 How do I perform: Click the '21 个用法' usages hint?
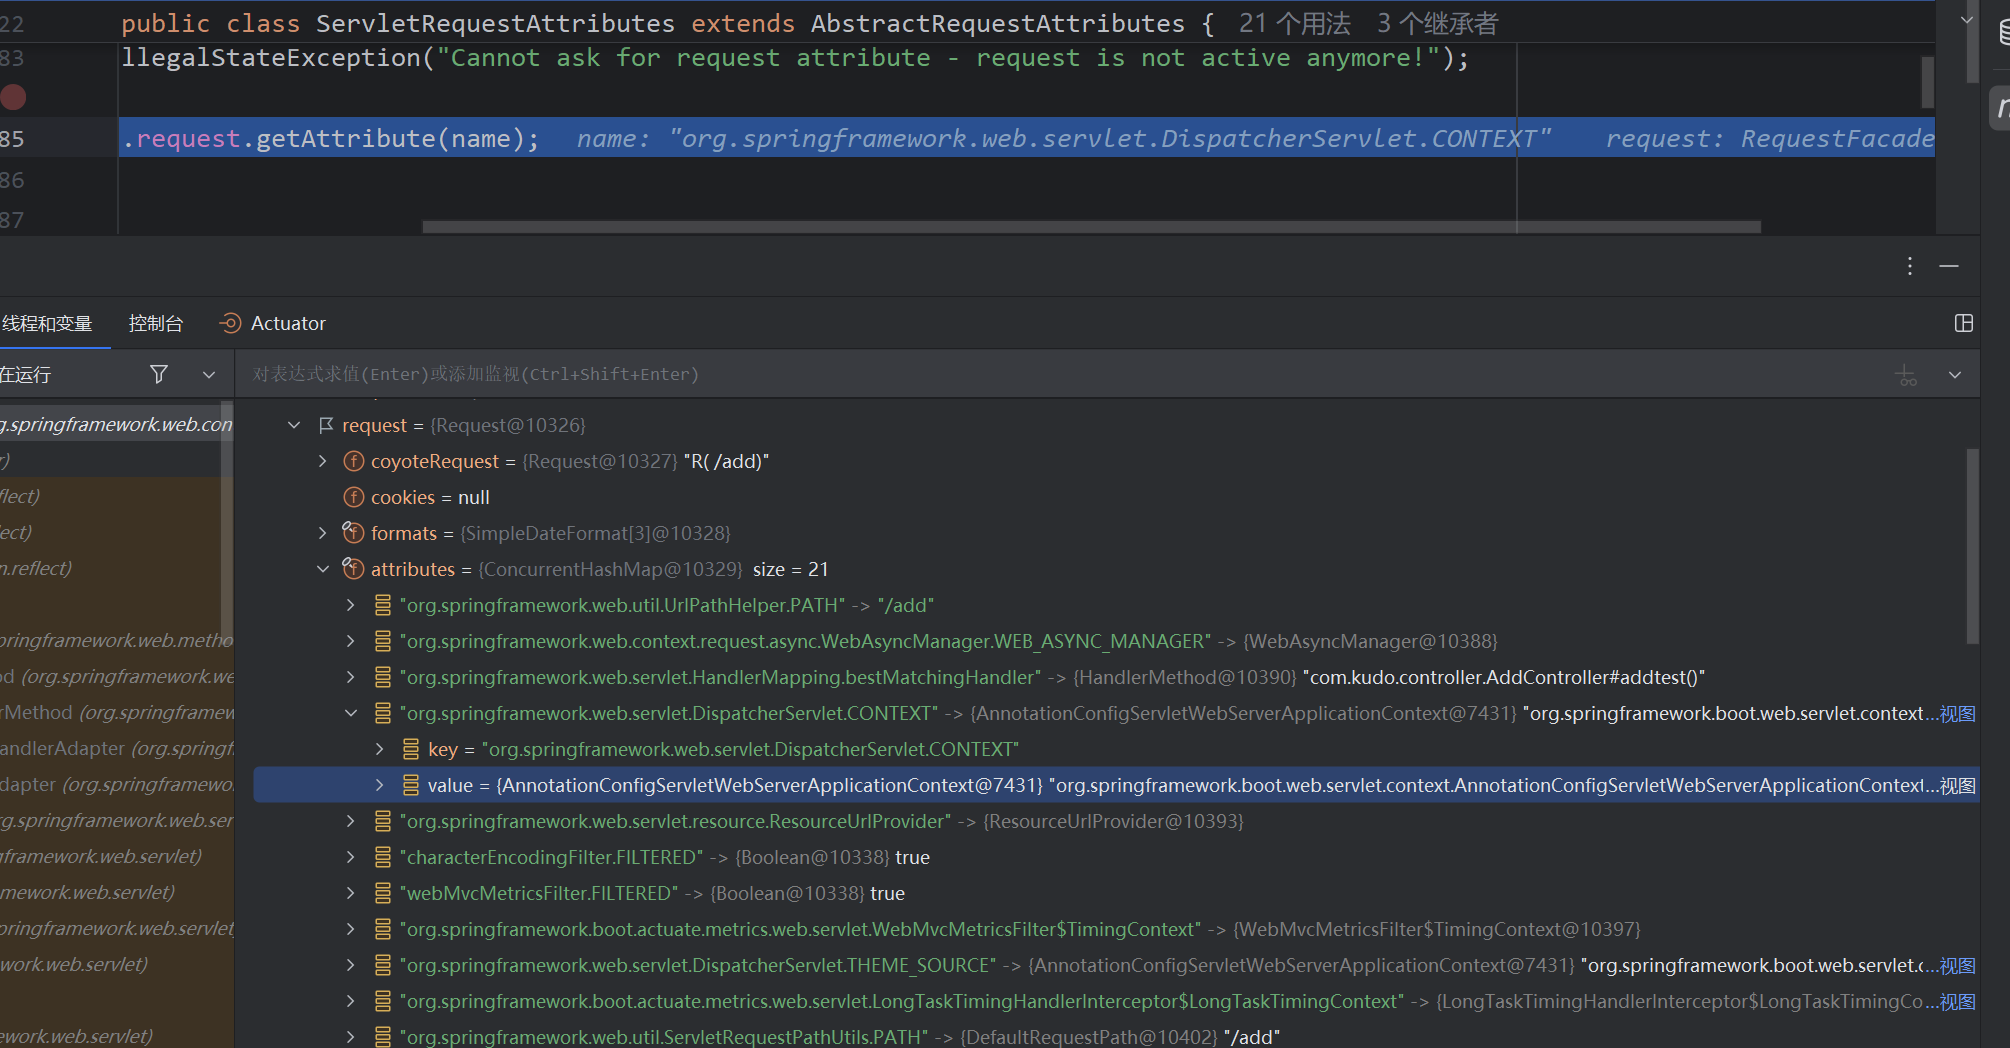[1295, 23]
